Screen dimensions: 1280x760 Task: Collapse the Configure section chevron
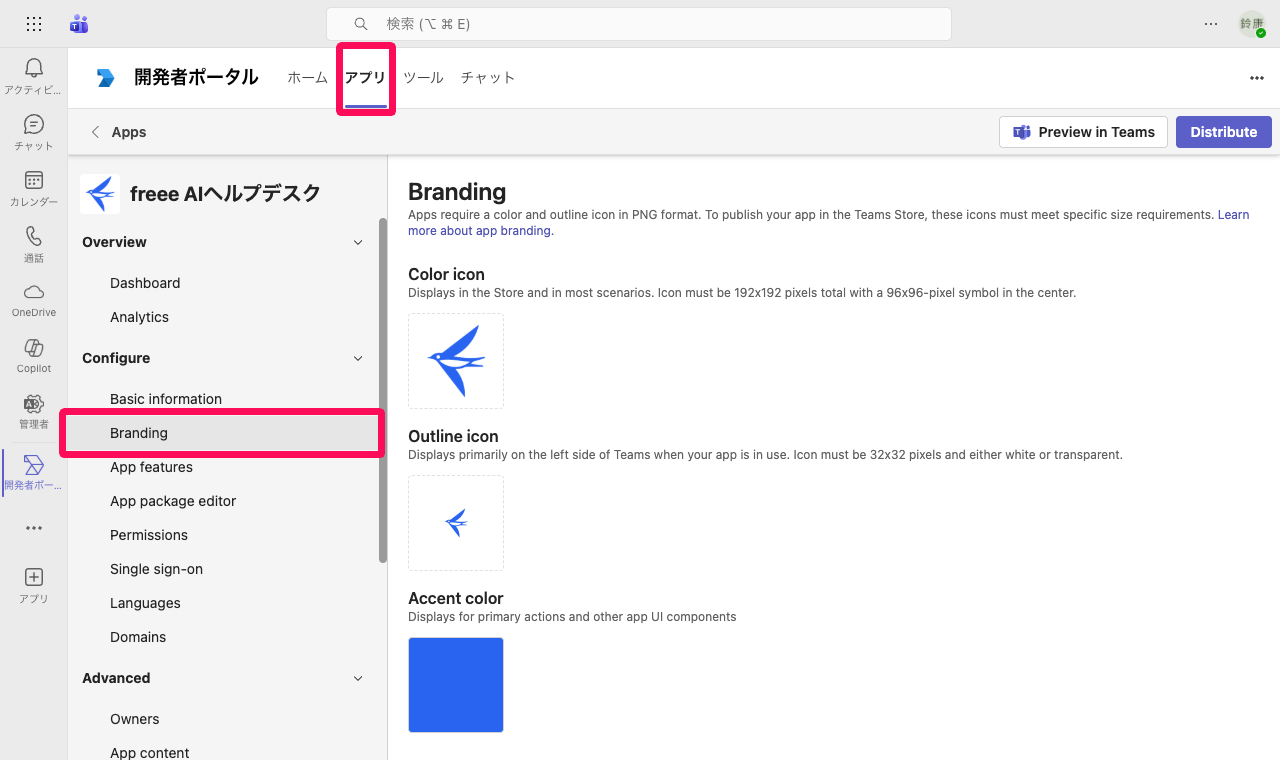[x=359, y=358]
